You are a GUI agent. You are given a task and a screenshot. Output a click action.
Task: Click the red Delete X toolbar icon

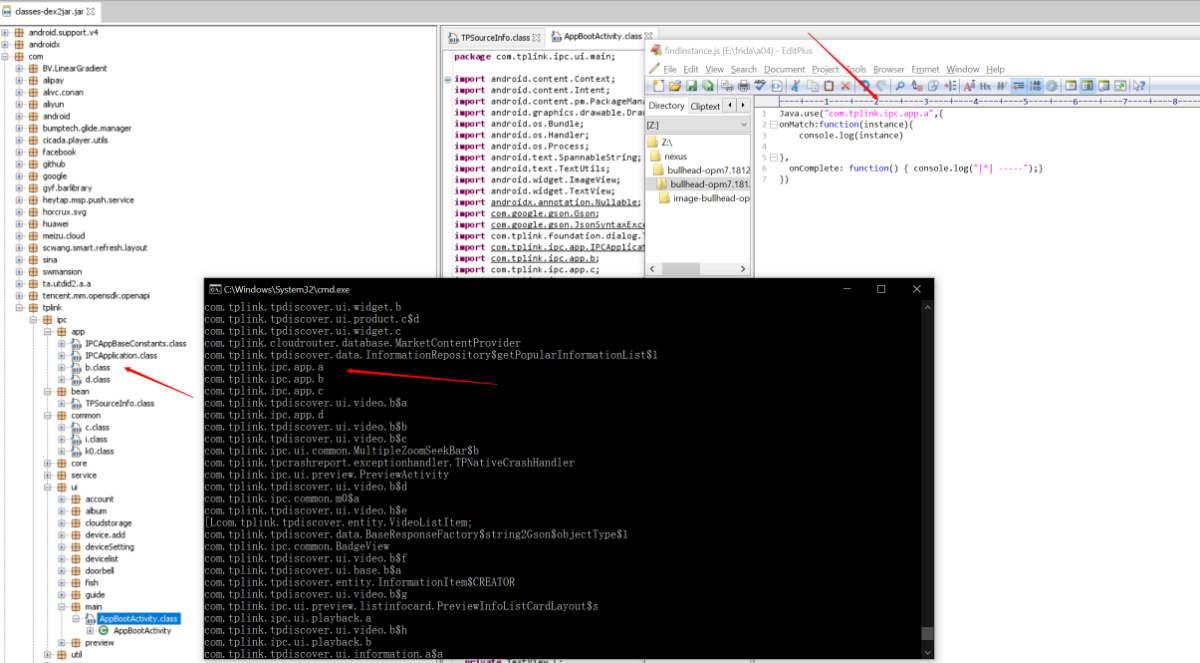845,86
